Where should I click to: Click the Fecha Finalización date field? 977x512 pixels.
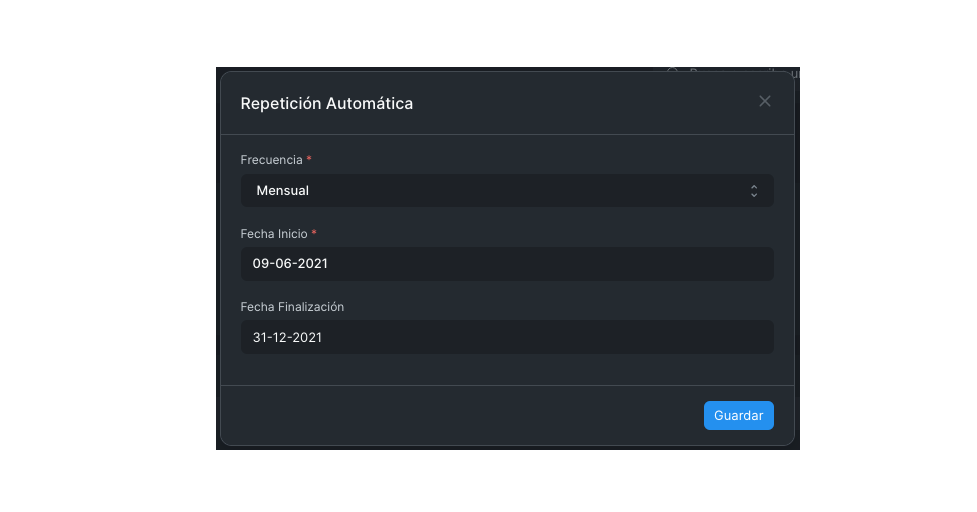point(506,337)
